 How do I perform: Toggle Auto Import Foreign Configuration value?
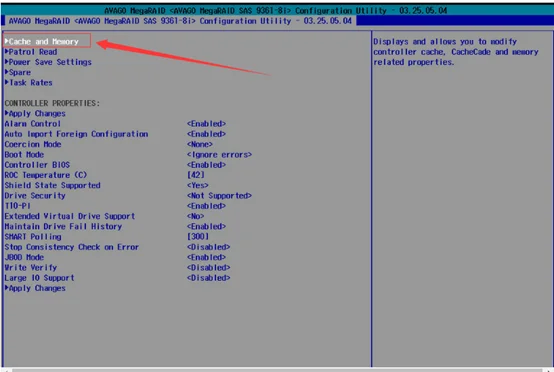point(206,134)
